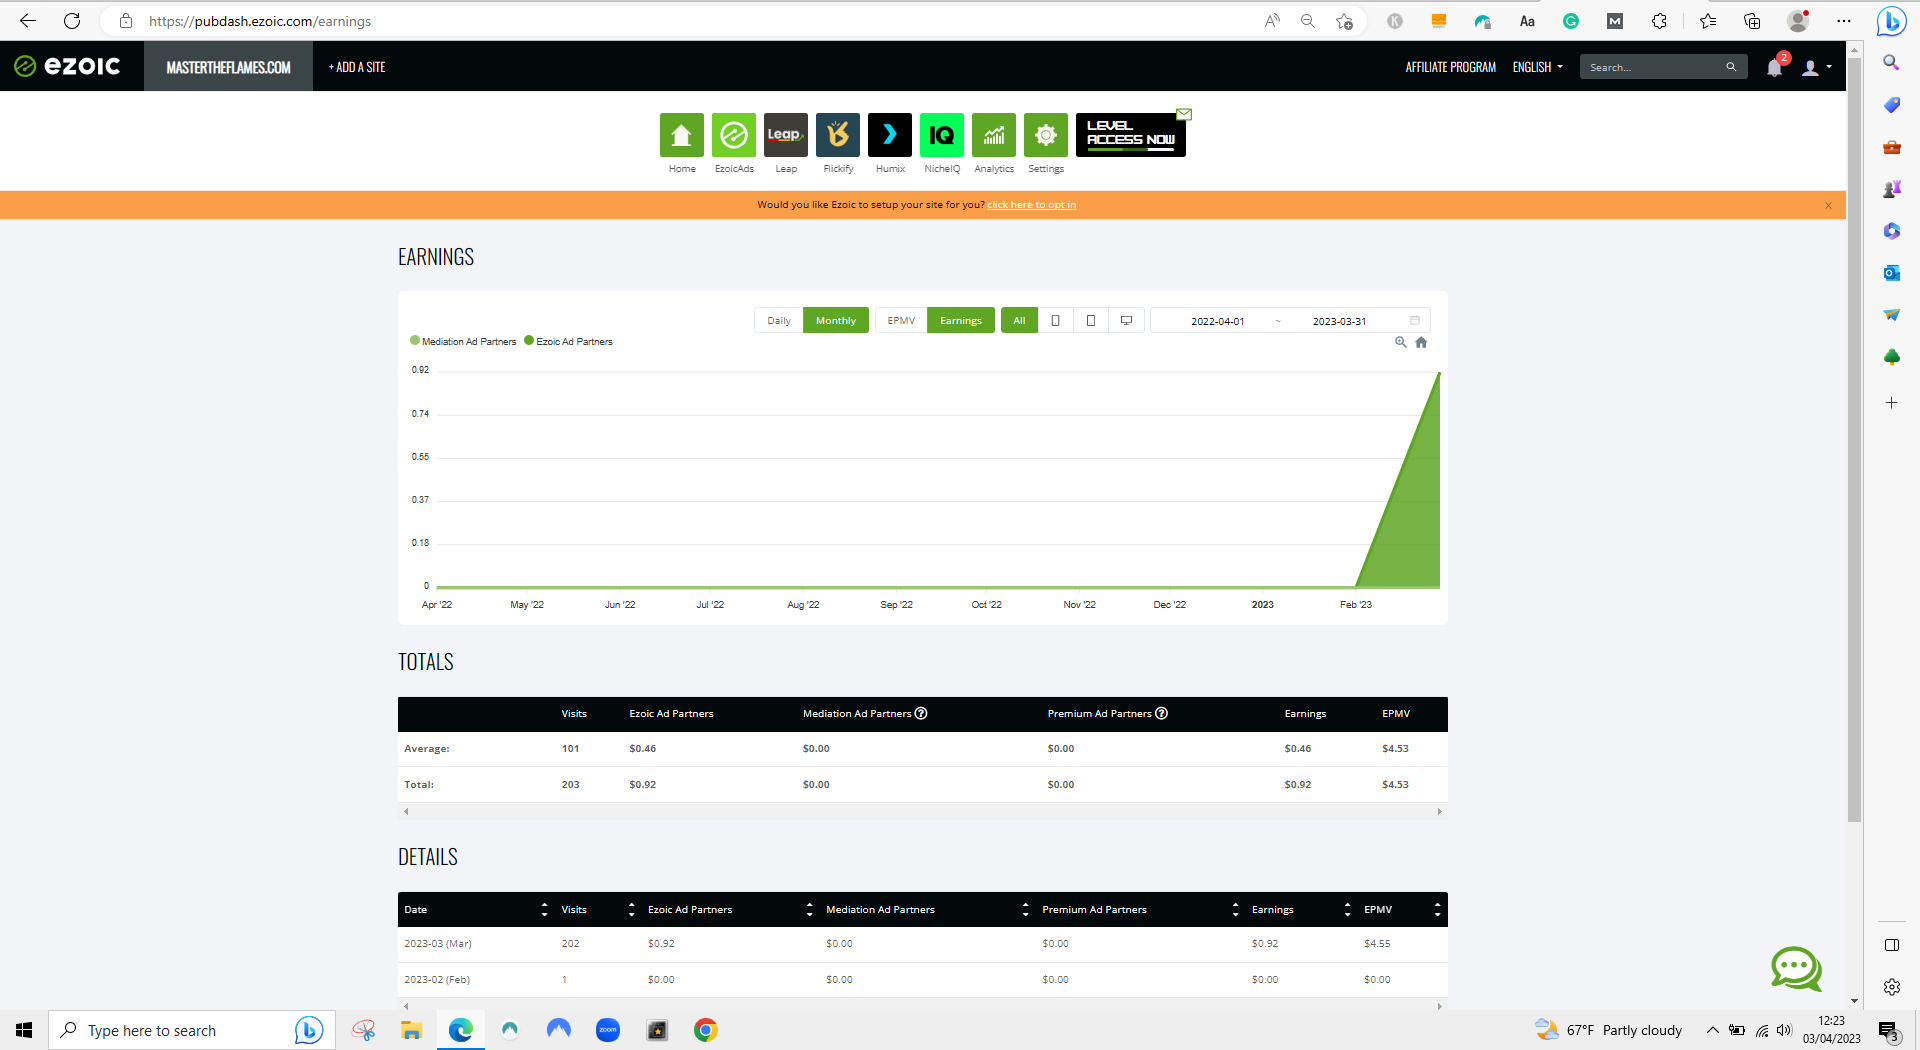Expand the English language dropdown
The height and width of the screenshot is (1050, 1920).
click(1537, 67)
